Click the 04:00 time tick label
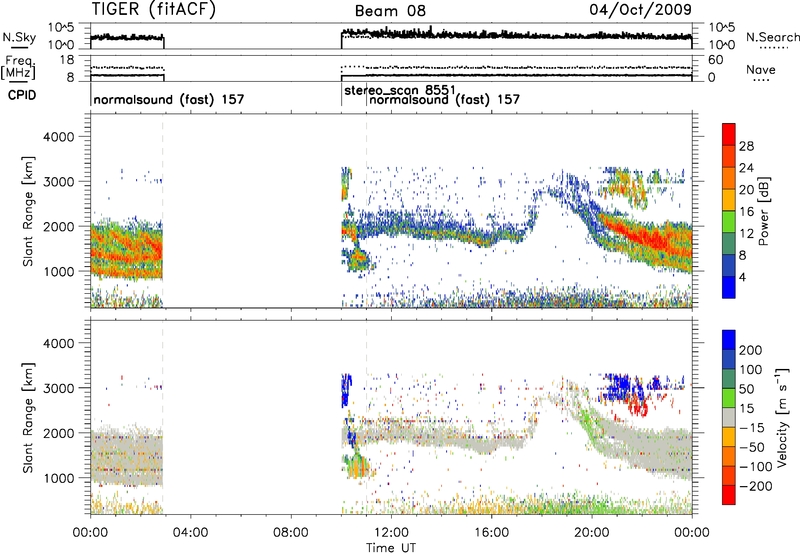The image size is (800, 554). click(190, 533)
